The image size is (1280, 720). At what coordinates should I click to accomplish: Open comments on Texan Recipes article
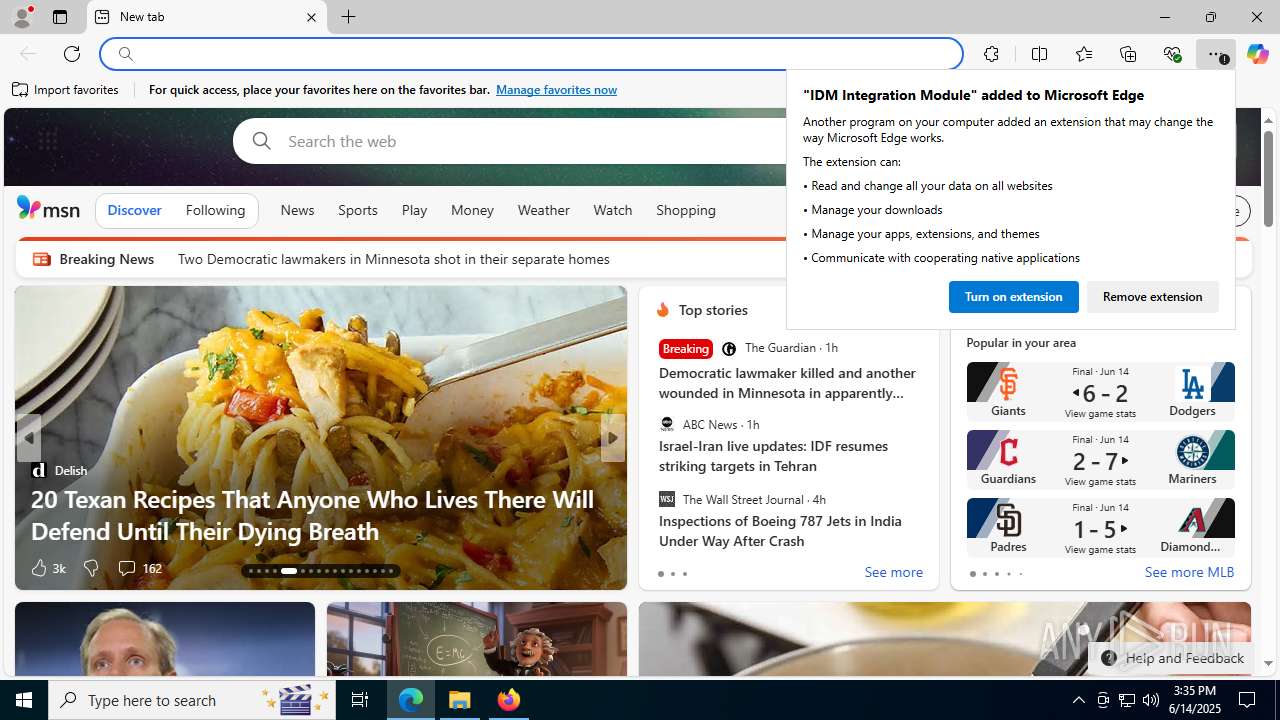(139, 568)
